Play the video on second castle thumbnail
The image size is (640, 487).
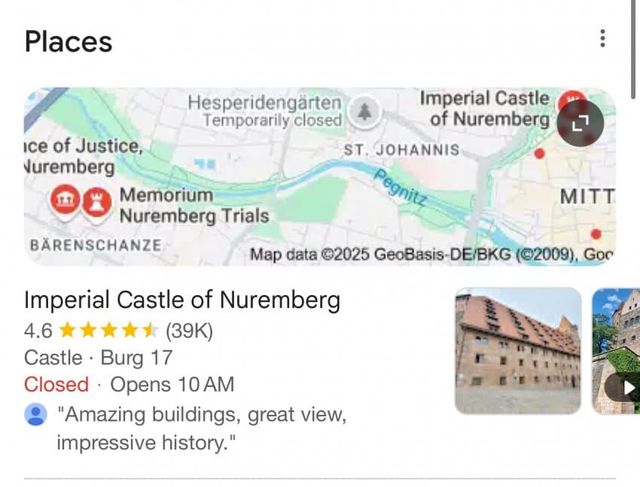[x=626, y=387]
